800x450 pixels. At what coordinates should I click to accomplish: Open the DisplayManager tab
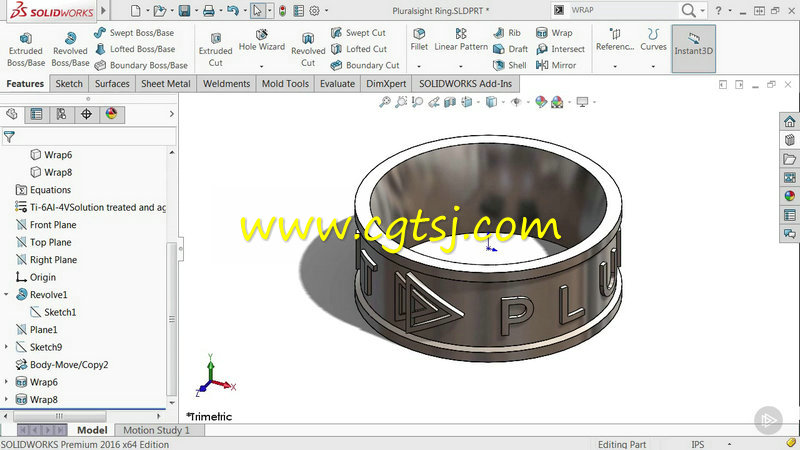coord(111,114)
